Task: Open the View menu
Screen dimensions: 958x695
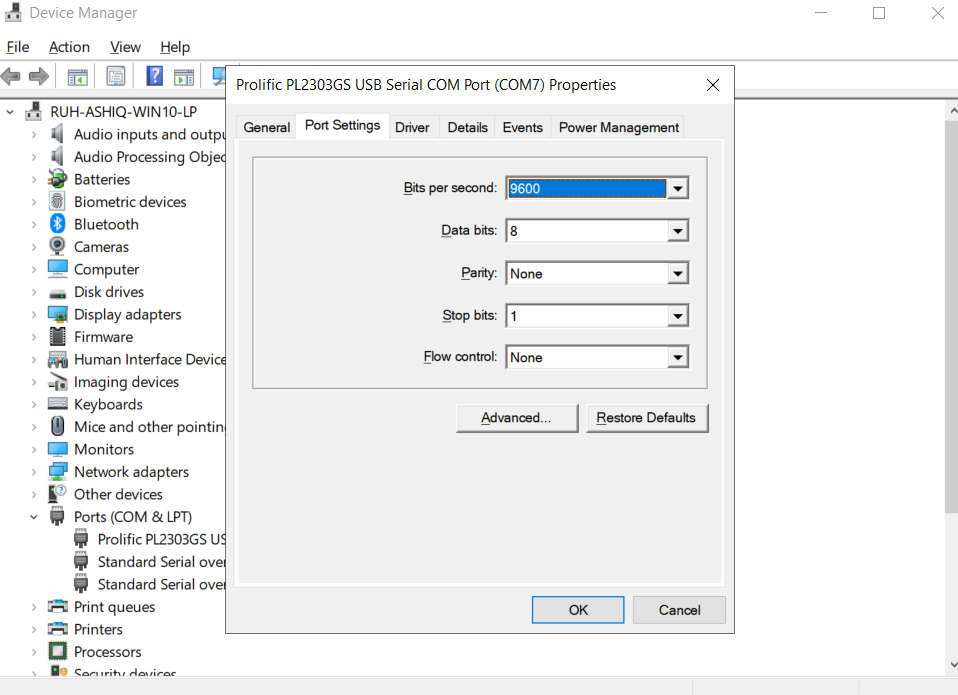Action: (x=125, y=47)
